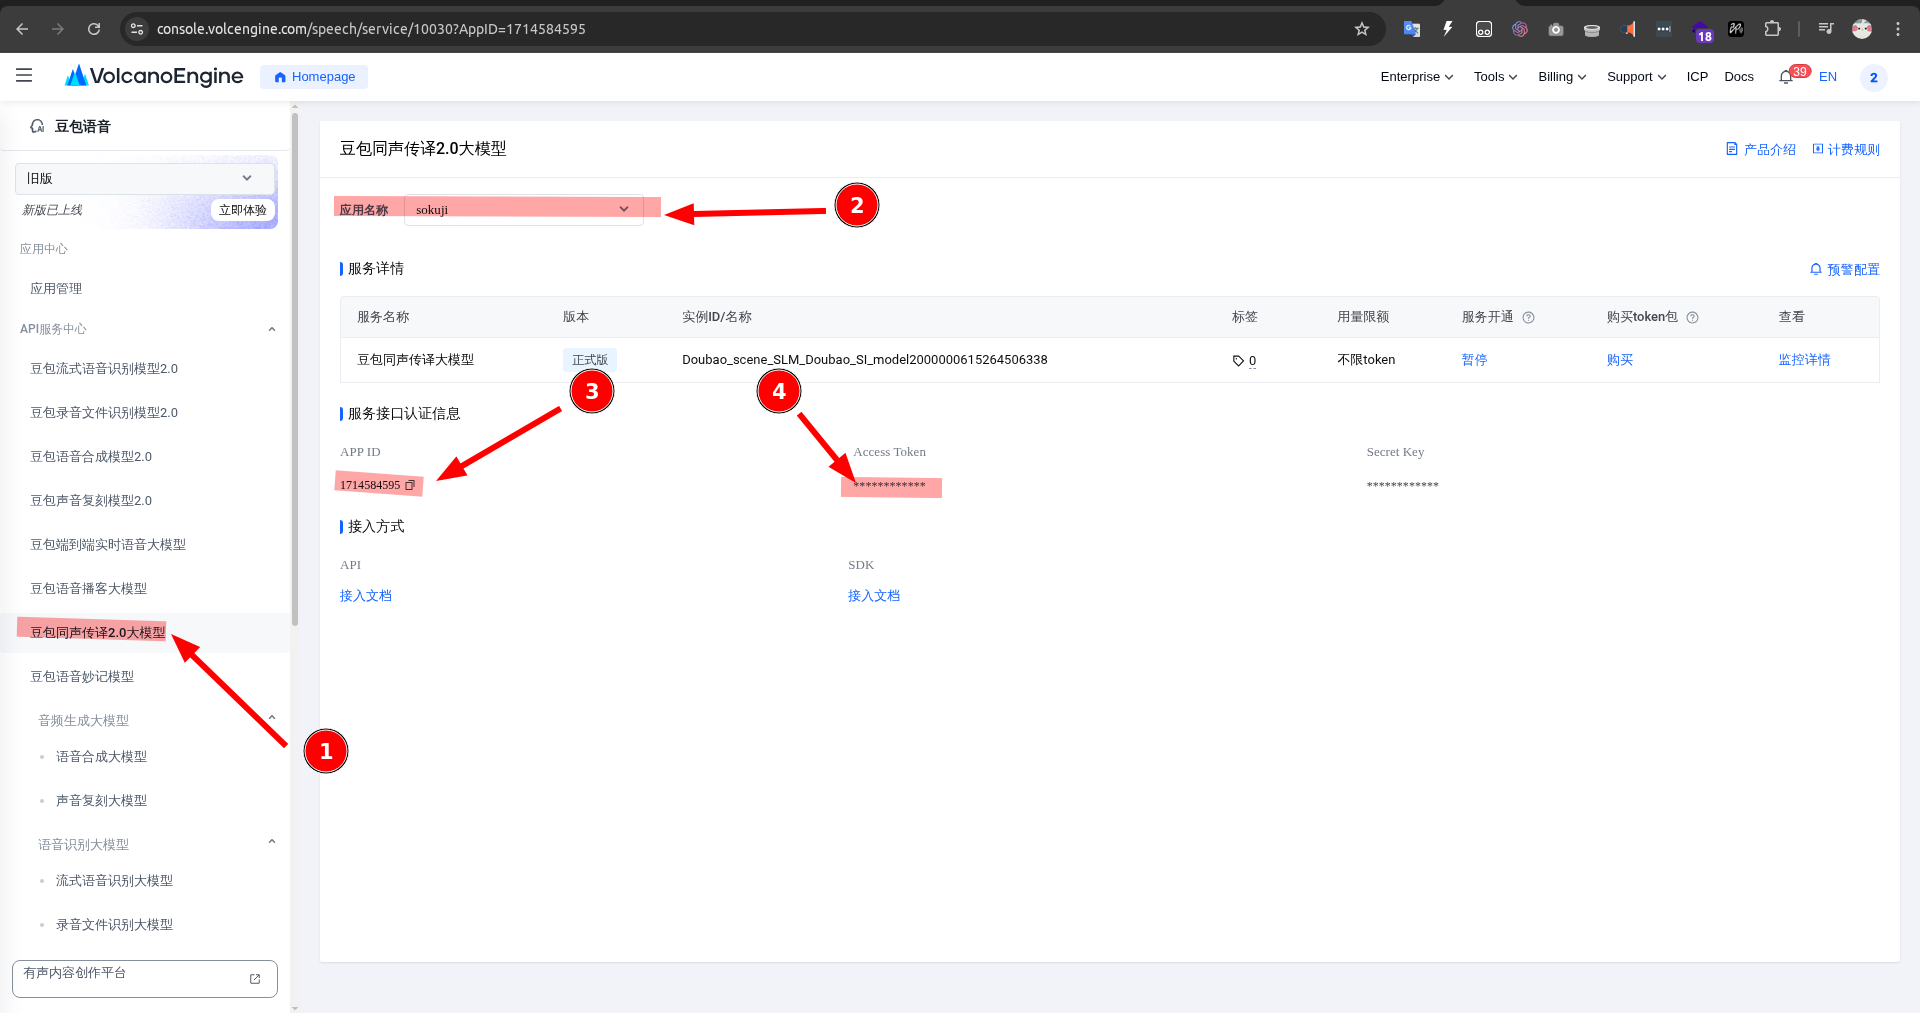Reveal the masked Secret Key value
This screenshot has width=1920, height=1013.
coord(1402,486)
